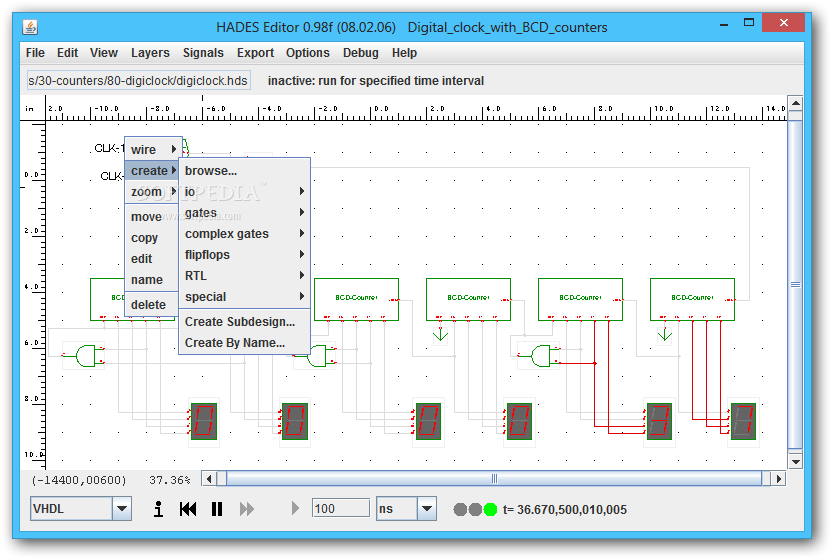Viewport: 832px width, 559px height.
Task: Click the vertical scrollbar down arrow
Action: pos(795,461)
